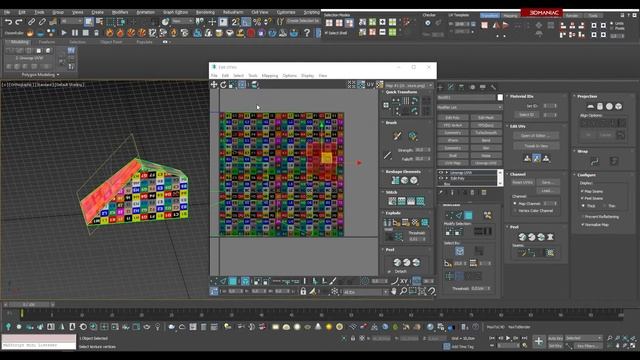Viewport: 640px width, 360px height.
Task: Switch to the Modeling ribbon tab
Action: [x=19, y=42]
